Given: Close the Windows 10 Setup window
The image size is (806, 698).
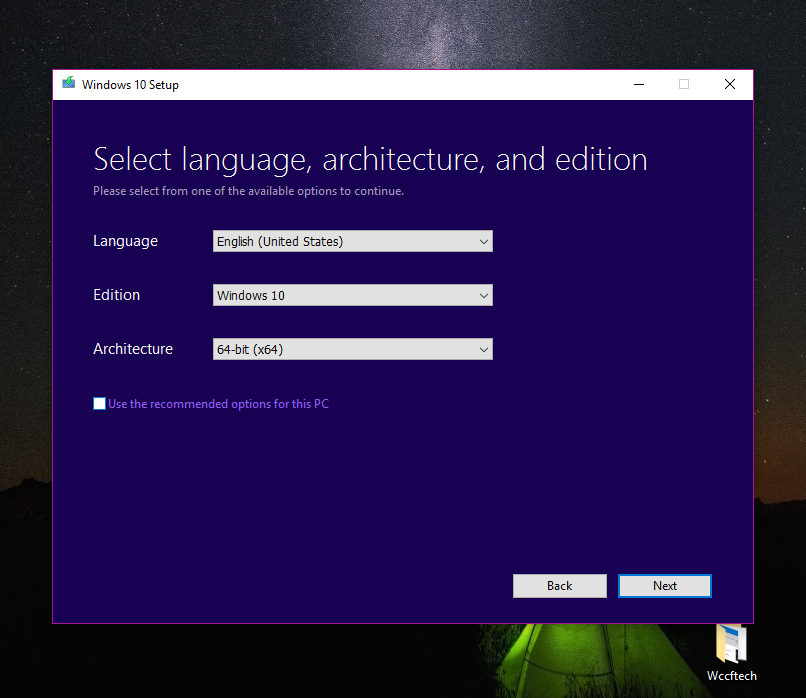Looking at the screenshot, I should point(730,85).
